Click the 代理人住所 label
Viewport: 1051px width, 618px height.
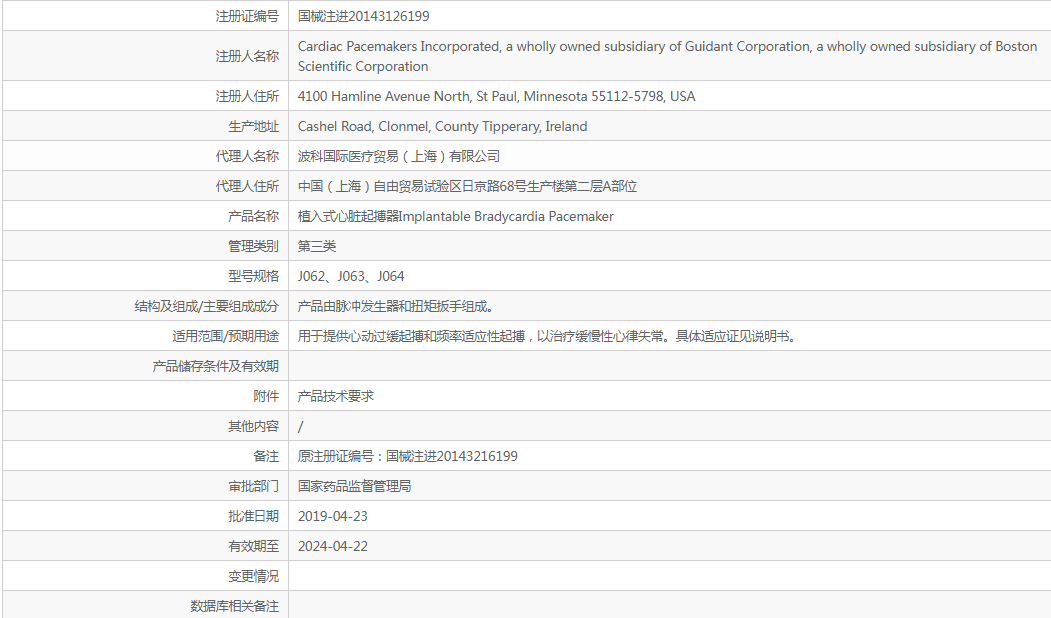pos(247,186)
